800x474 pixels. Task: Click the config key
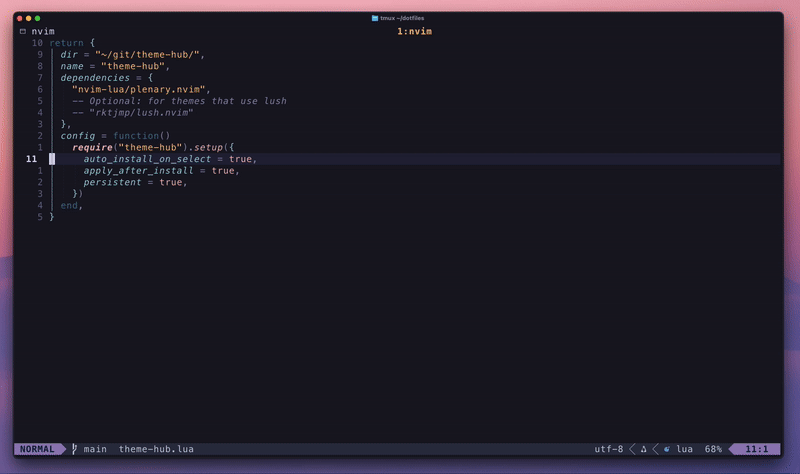pyautogui.click(x=78, y=136)
